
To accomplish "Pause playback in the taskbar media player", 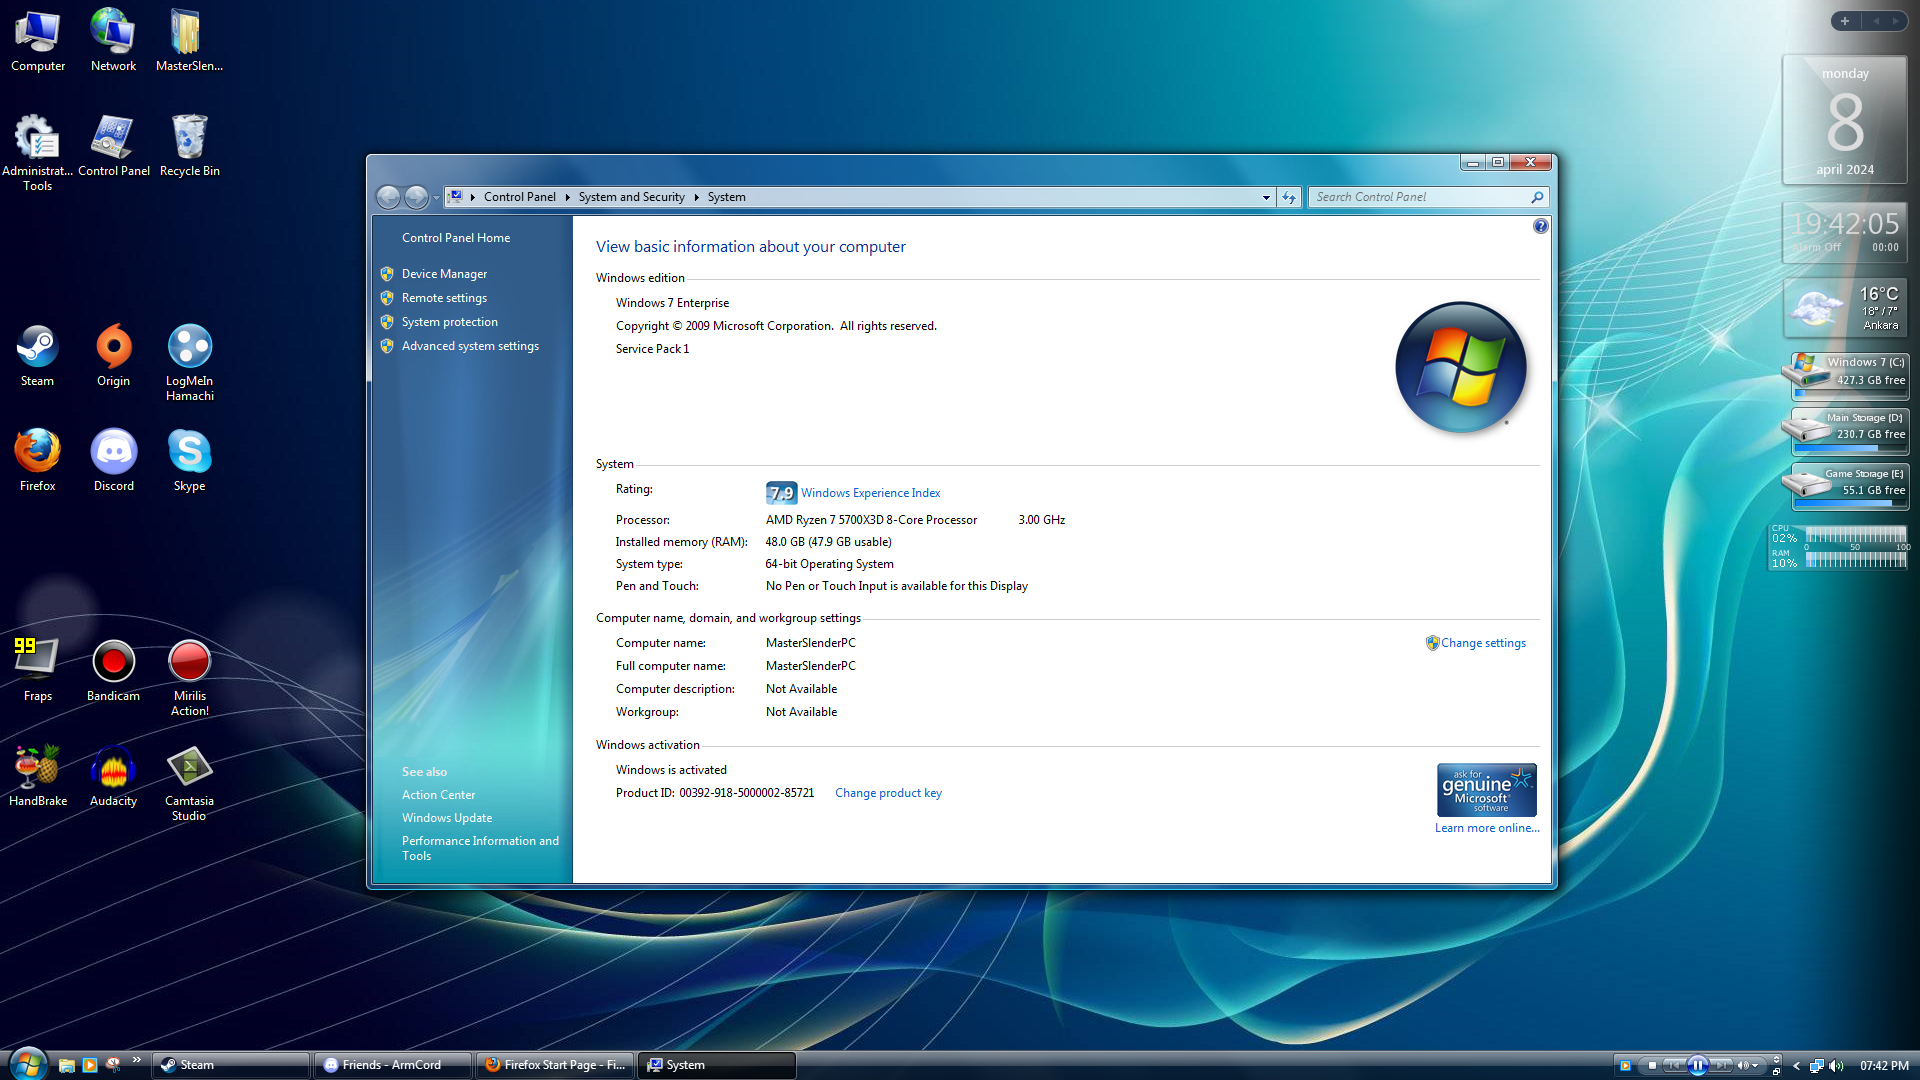I will pos(1697,1066).
